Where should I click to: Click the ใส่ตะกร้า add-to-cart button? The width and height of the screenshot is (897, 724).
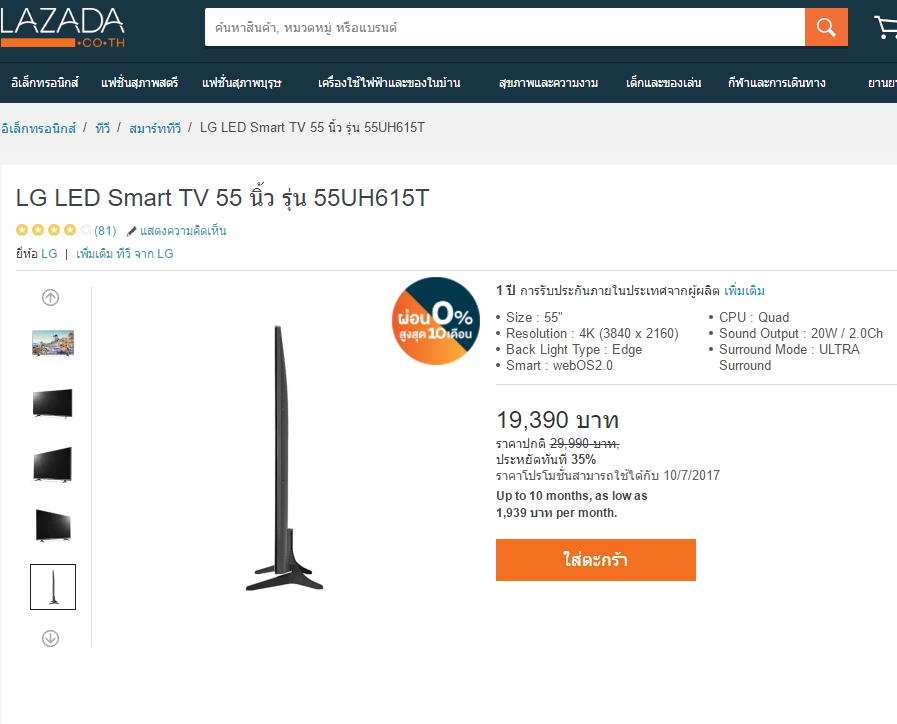(x=596, y=560)
